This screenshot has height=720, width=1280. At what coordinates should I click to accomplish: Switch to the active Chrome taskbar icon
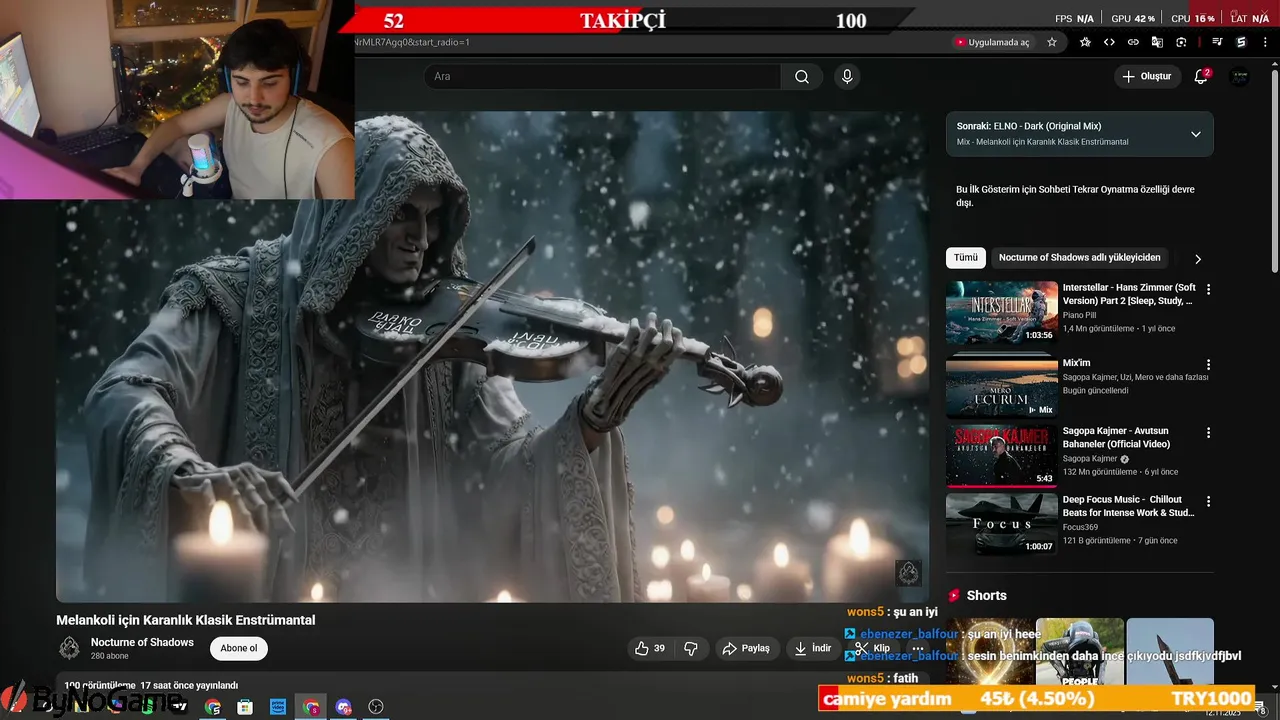[311, 707]
